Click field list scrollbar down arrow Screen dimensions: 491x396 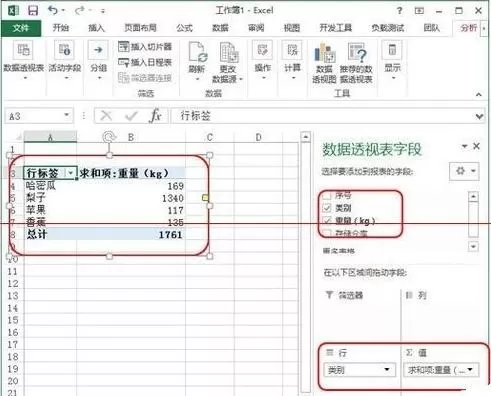[473, 247]
